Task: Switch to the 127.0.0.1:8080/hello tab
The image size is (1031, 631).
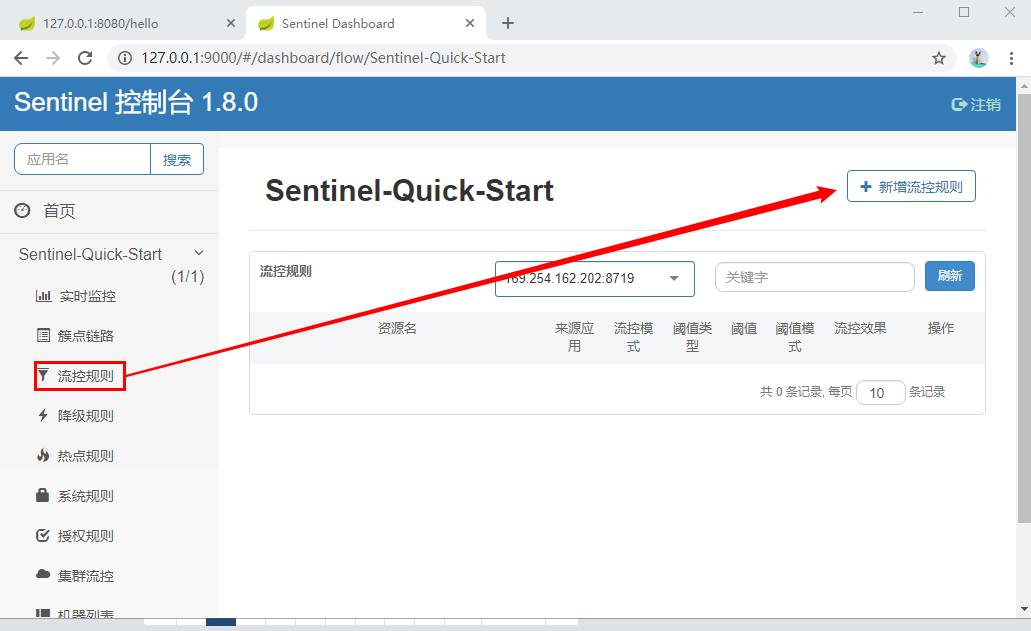Action: point(122,23)
